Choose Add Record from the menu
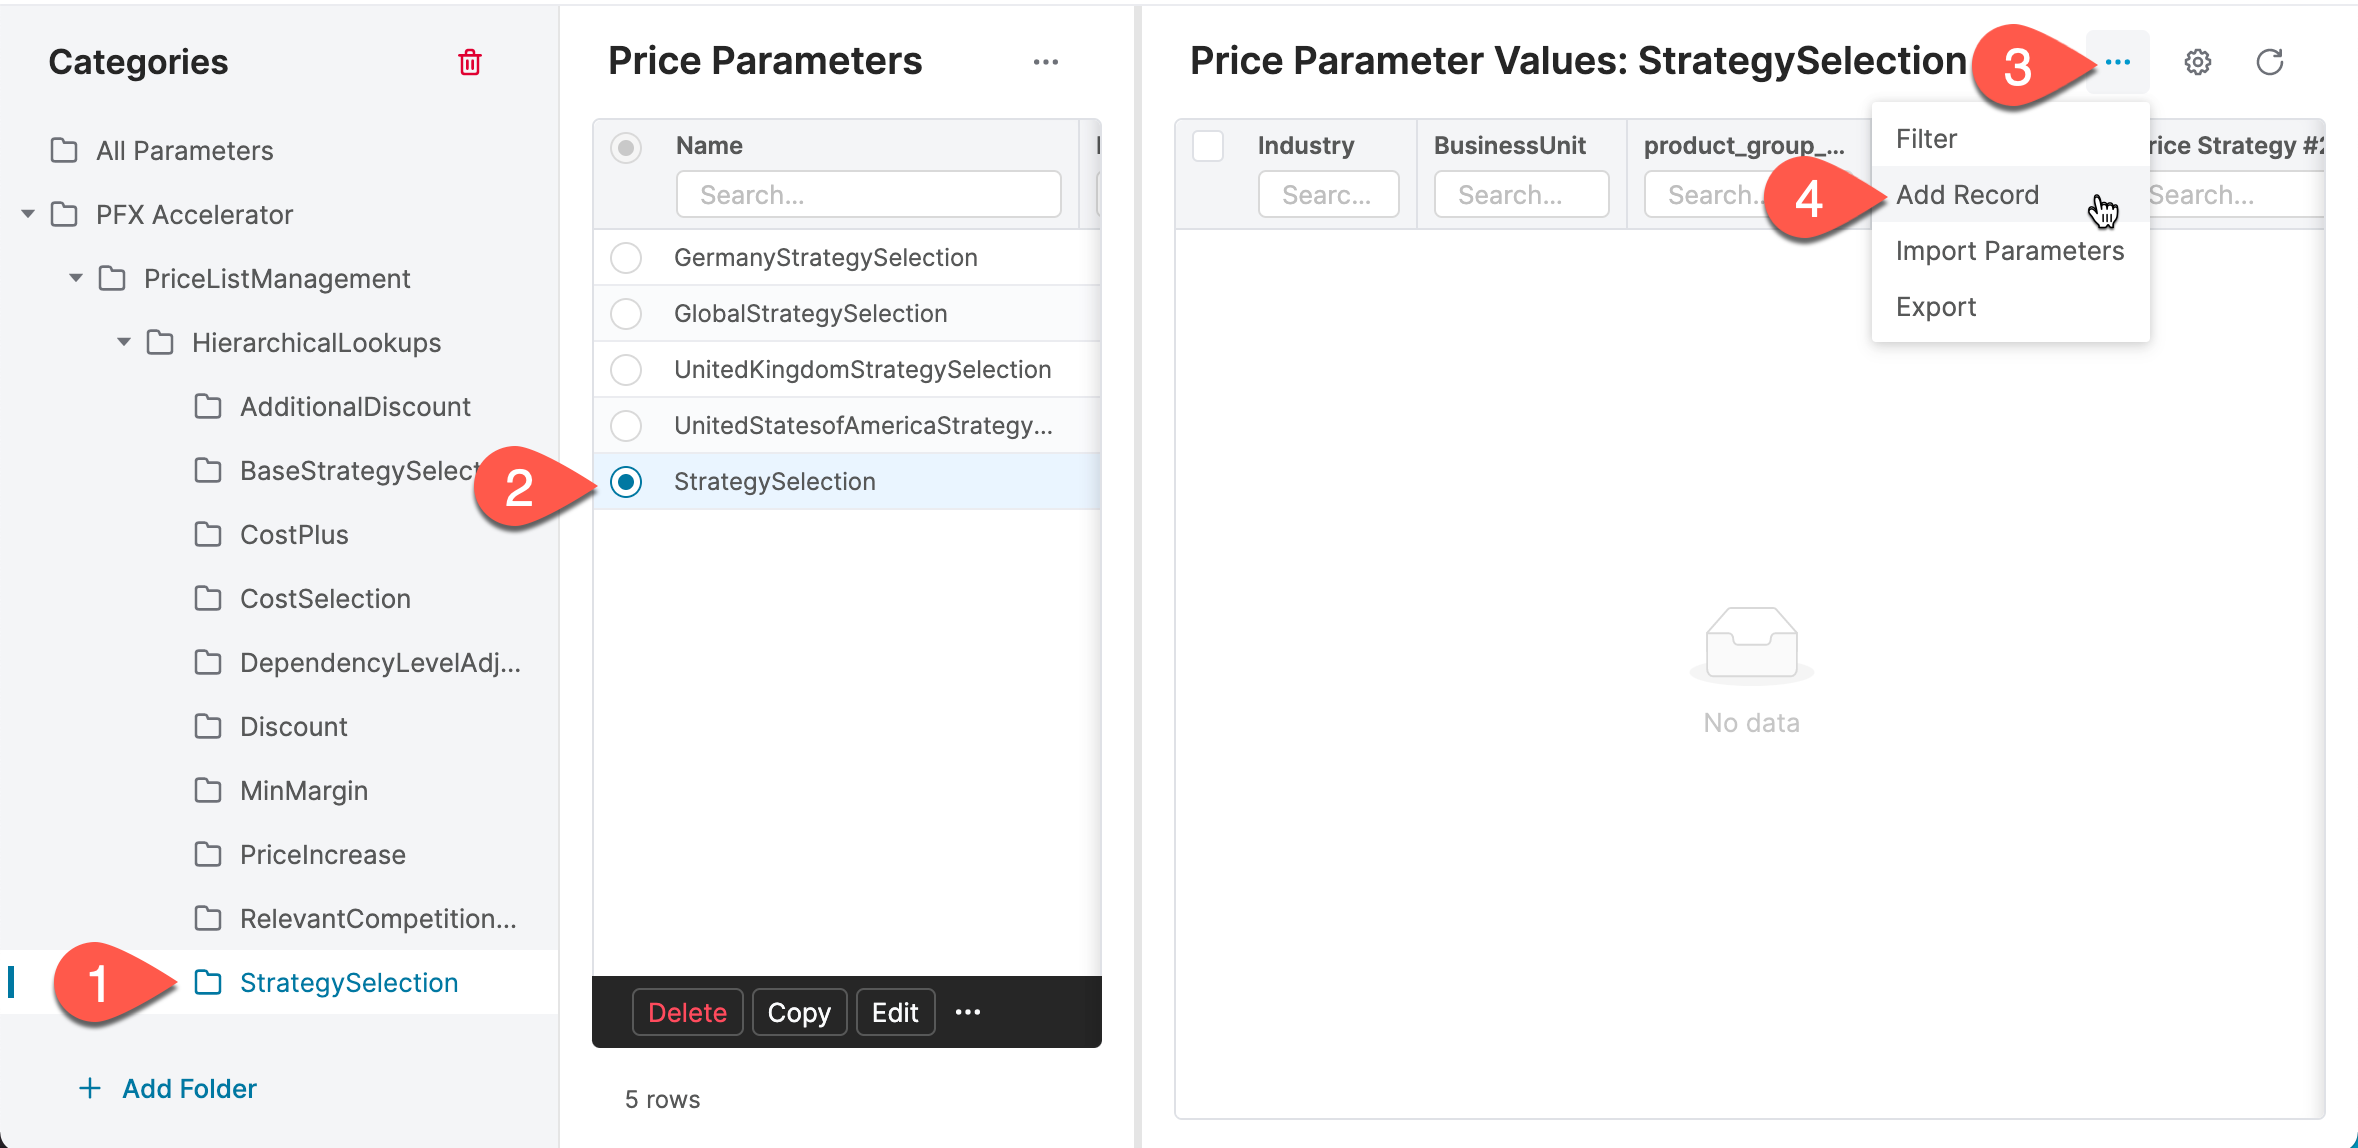This screenshot has height=1148, width=2358. (x=1966, y=195)
